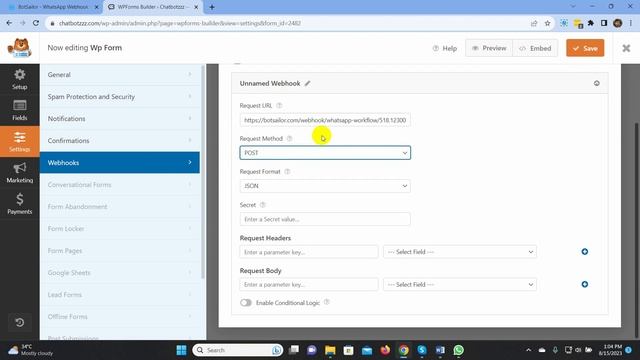Click the Secret value input field
The image size is (640, 360).
pos(325,219)
